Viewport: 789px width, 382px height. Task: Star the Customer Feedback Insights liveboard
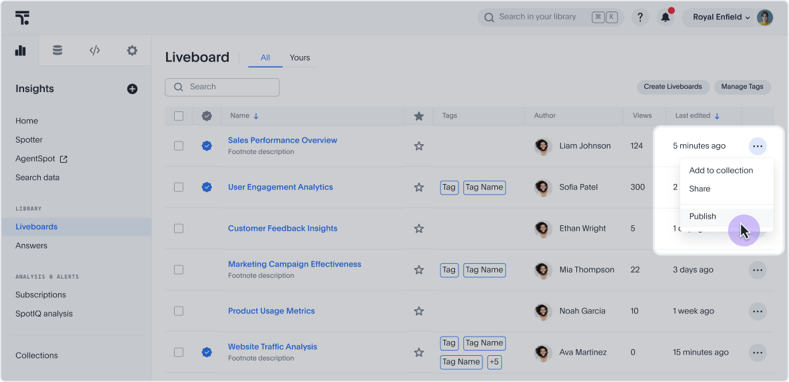[x=419, y=228]
